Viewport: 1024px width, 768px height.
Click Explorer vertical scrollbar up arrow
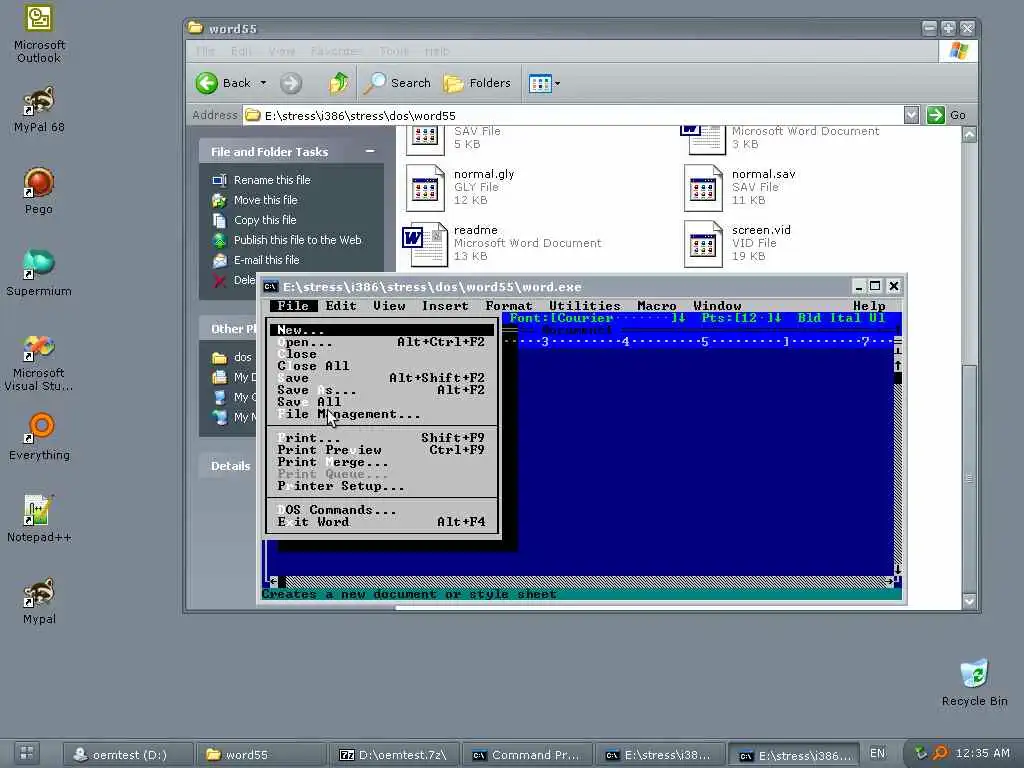(x=969, y=135)
